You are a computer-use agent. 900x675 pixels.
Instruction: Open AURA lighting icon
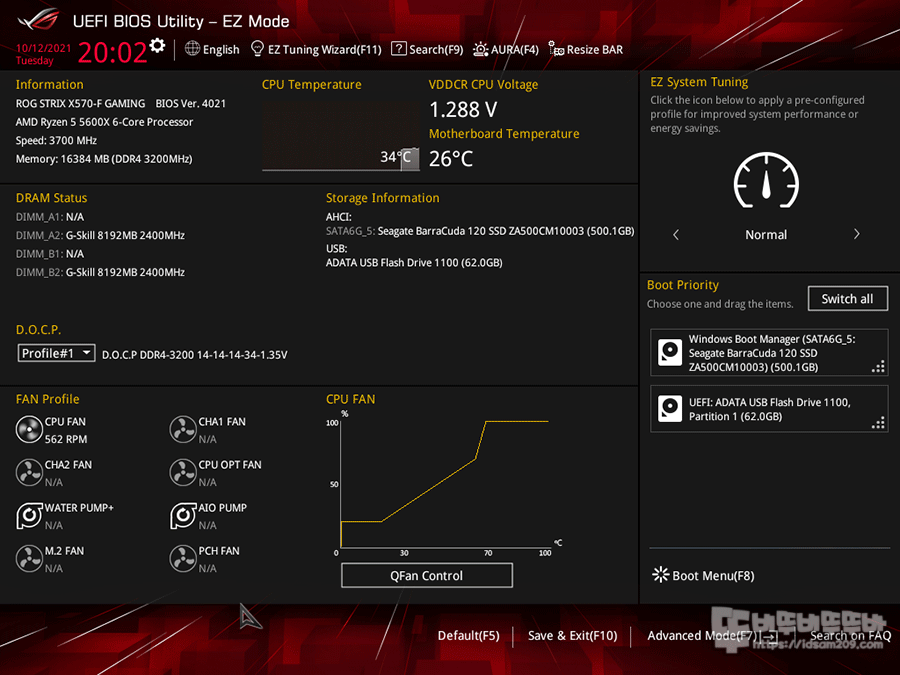pyautogui.click(x=480, y=49)
